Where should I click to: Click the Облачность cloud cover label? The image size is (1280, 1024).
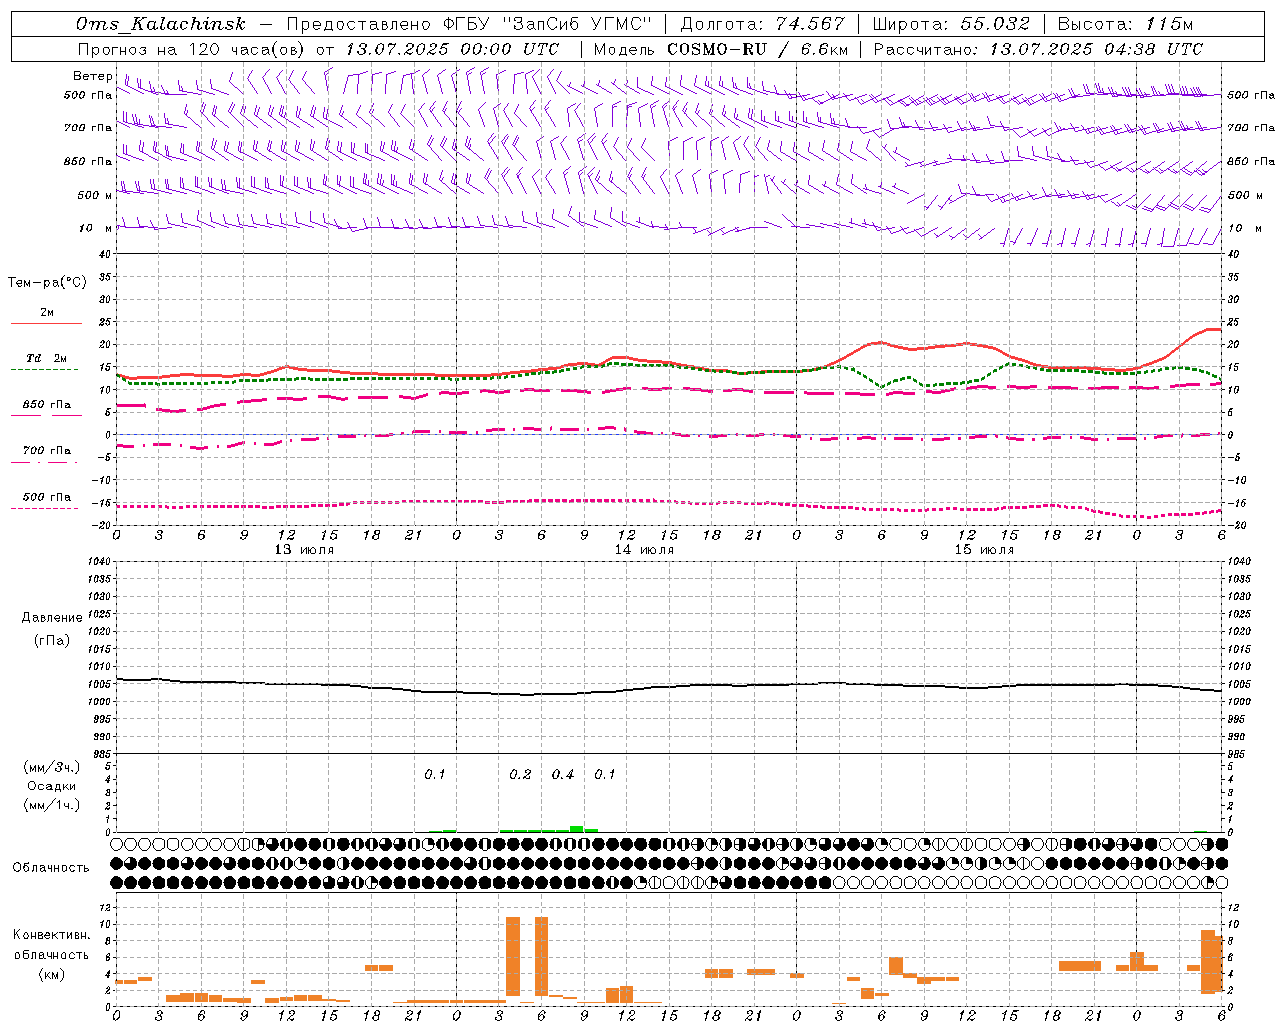tap(51, 867)
